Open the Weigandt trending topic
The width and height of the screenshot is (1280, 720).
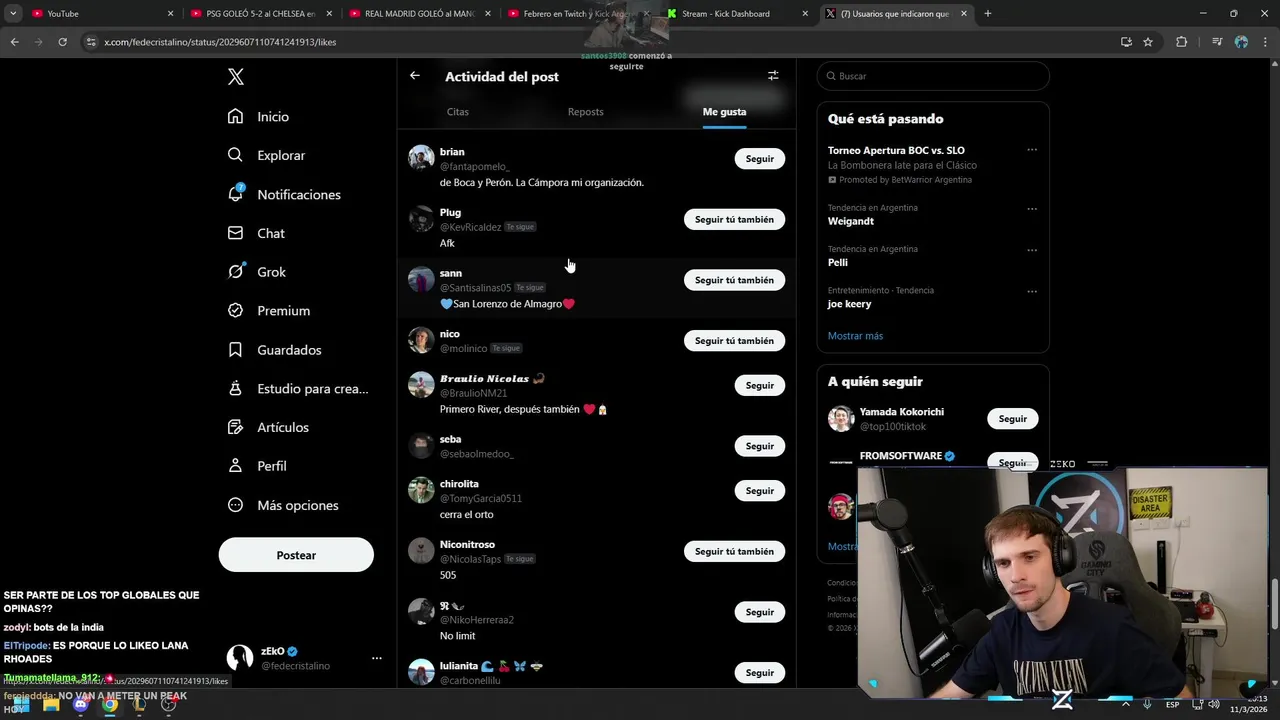(x=850, y=222)
